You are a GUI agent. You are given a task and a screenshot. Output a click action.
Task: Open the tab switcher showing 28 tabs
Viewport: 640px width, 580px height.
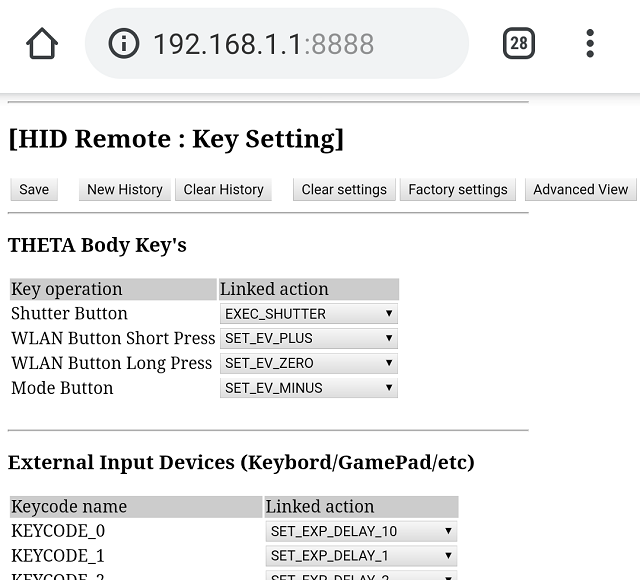518,44
